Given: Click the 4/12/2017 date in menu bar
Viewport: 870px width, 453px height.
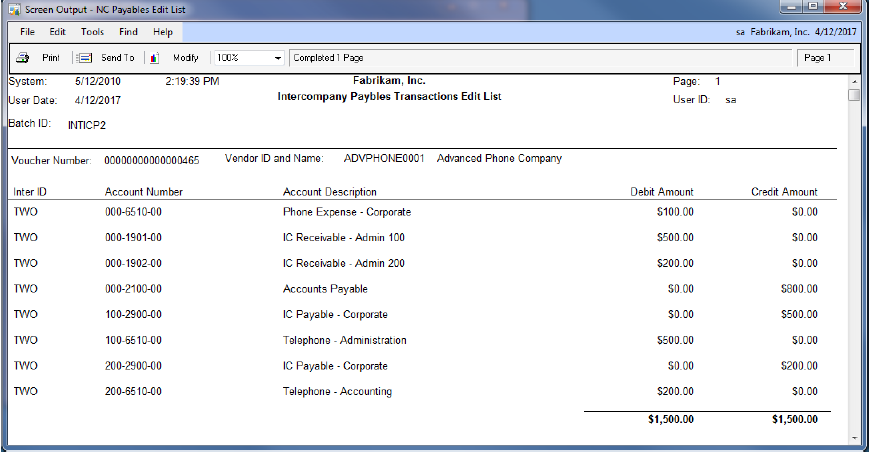Looking at the screenshot, I should click(x=836, y=32).
